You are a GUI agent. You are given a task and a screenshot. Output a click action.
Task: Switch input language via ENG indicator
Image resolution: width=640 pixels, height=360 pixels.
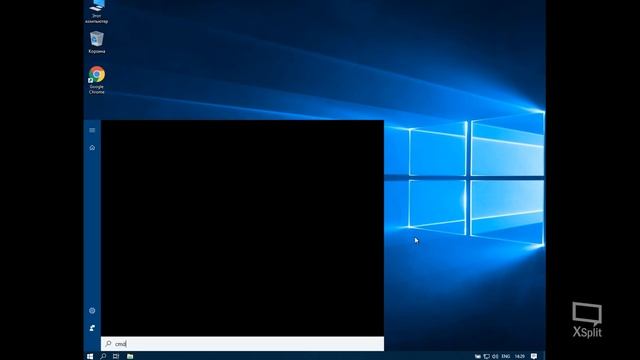point(506,356)
